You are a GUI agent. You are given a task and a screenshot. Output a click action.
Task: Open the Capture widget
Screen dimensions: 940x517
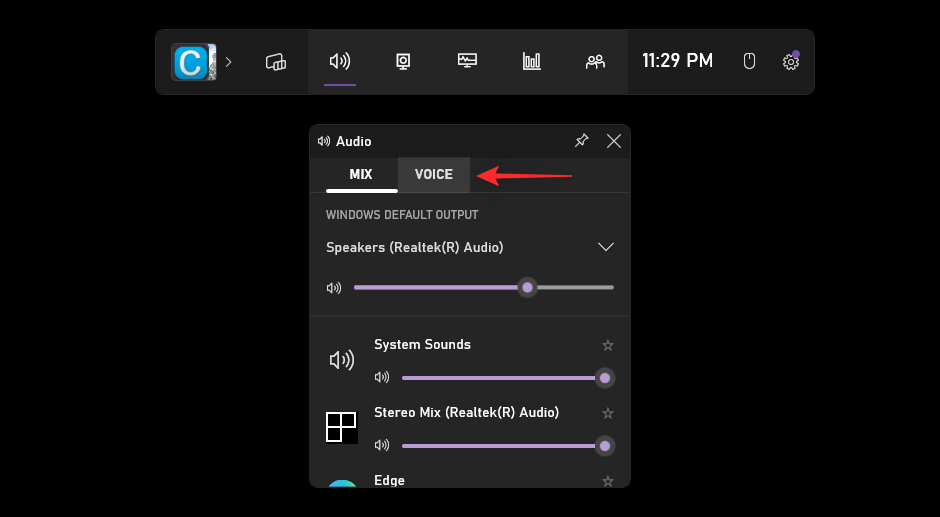click(x=403, y=62)
